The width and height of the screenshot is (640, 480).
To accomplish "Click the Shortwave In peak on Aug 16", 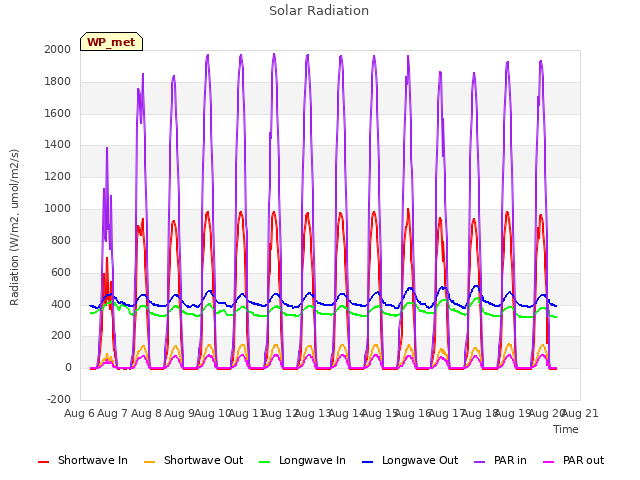I will click(408, 210).
